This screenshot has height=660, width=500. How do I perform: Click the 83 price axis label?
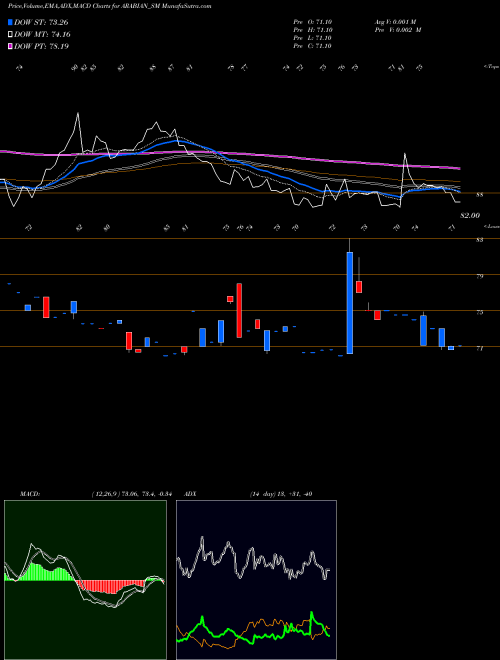[479, 240]
